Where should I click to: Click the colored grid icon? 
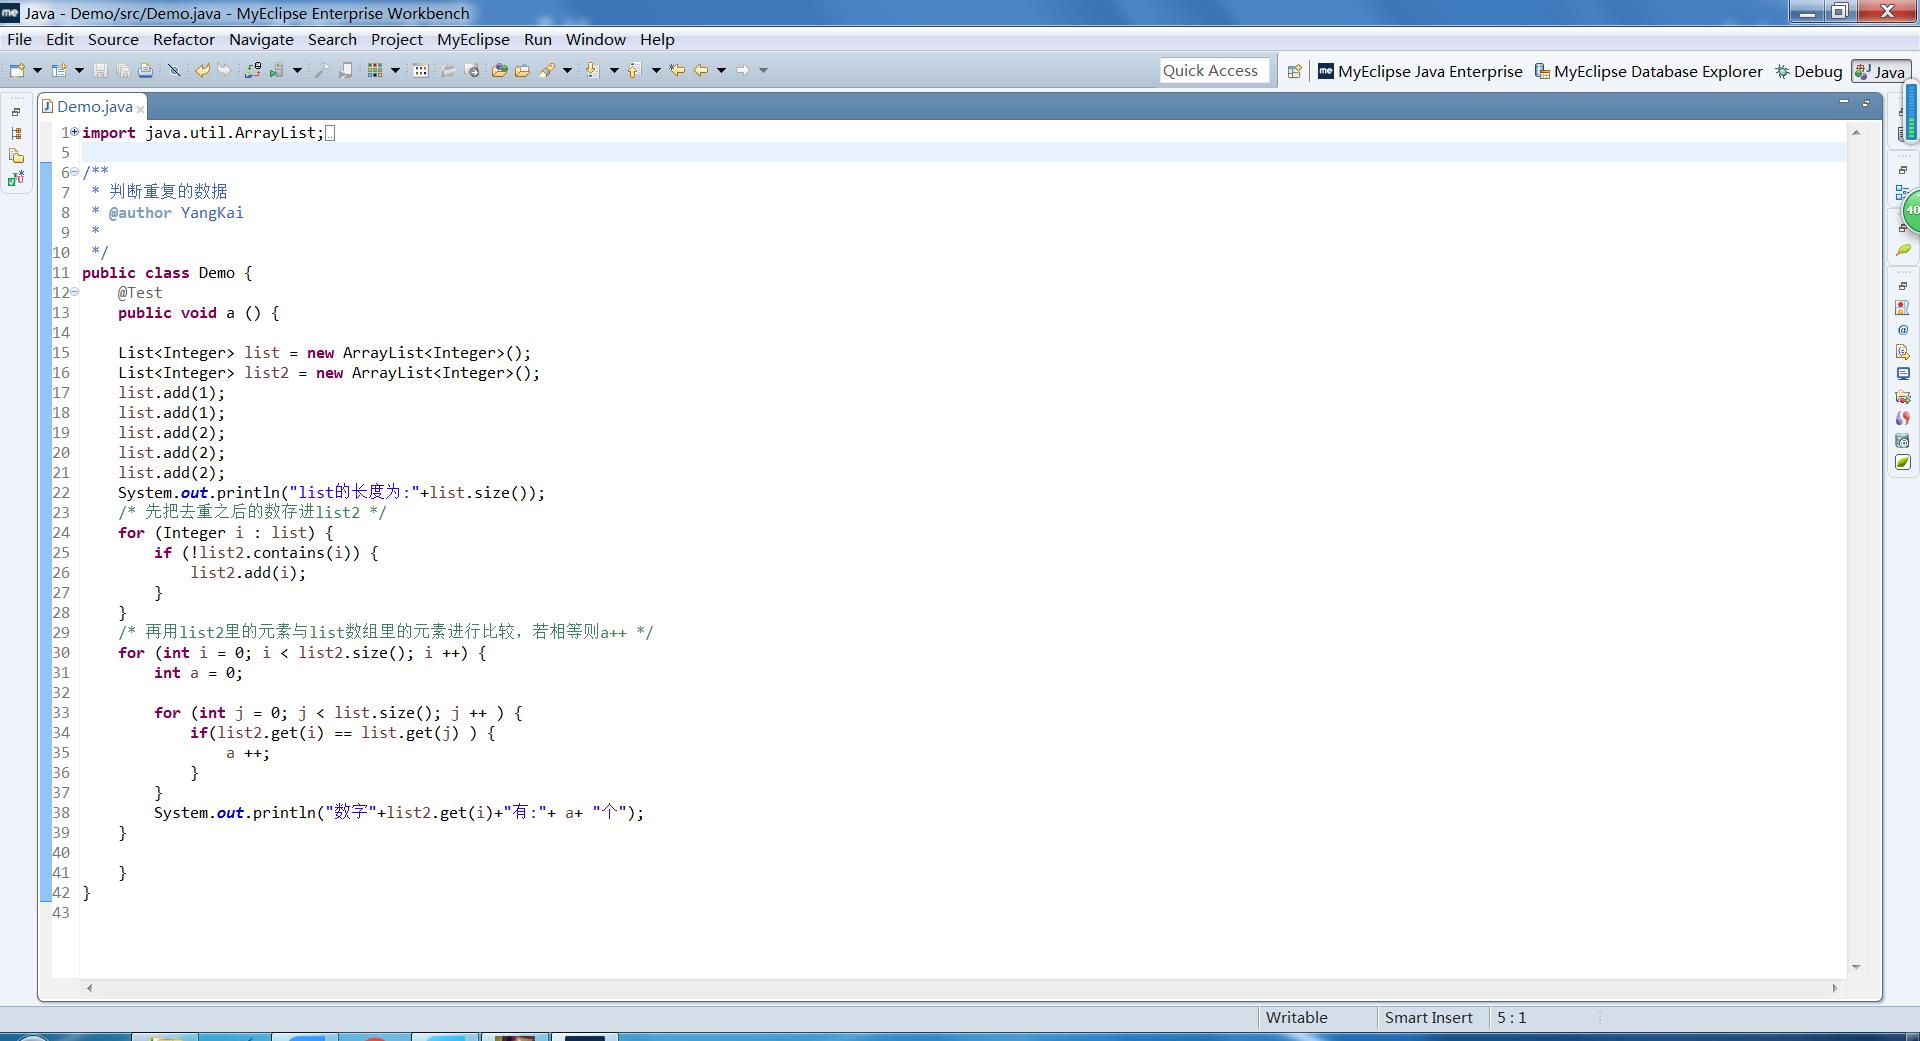tap(375, 70)
